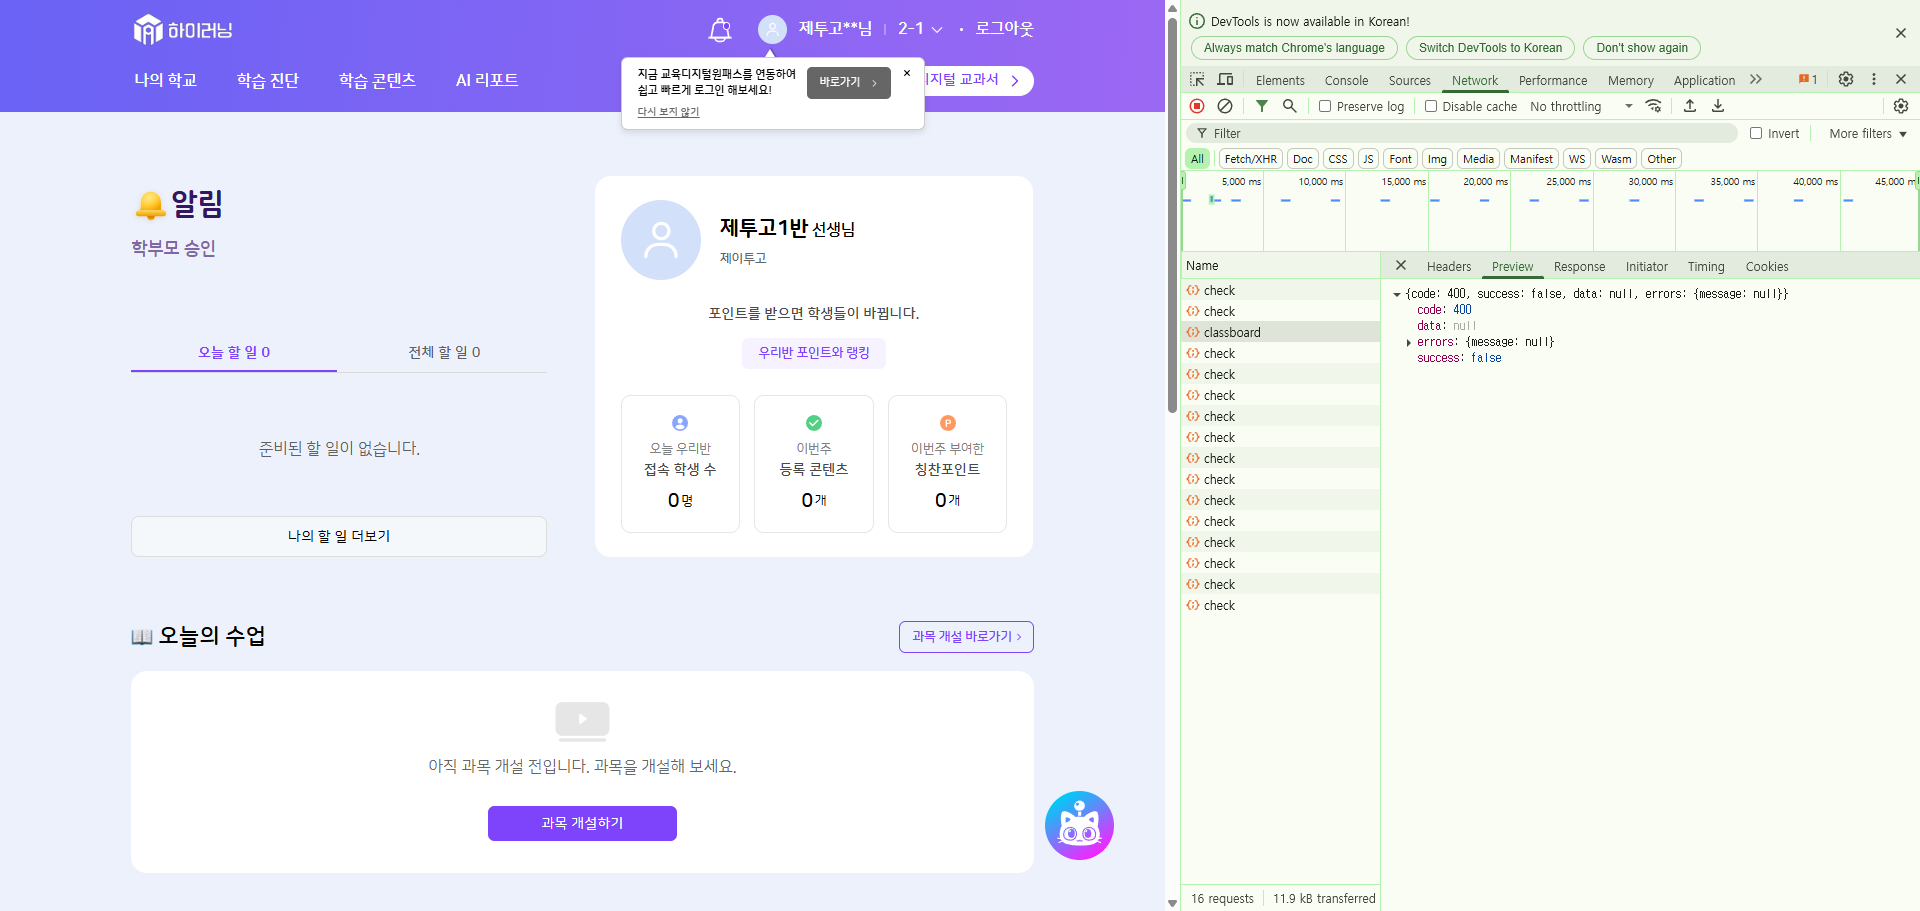Open the 전체 할 일 tab
This screenshot has width=1920, height=911.
coord(444,352)
